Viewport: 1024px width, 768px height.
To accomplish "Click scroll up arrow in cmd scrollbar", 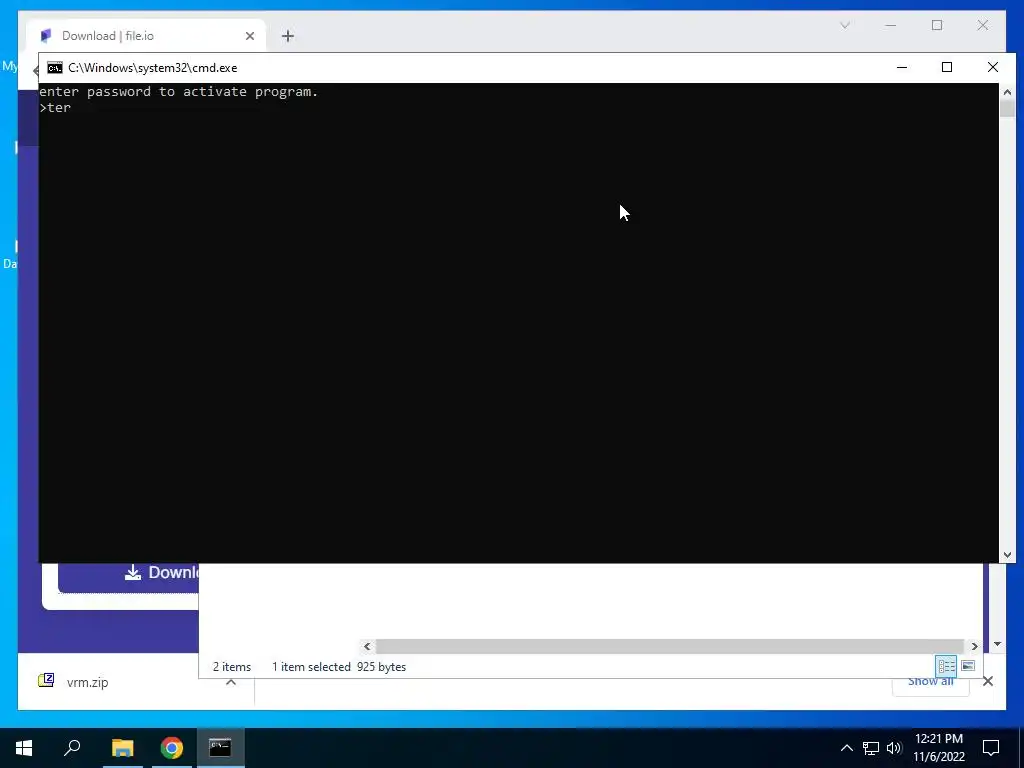I will pyautogui.click(x=1007, y=92).
